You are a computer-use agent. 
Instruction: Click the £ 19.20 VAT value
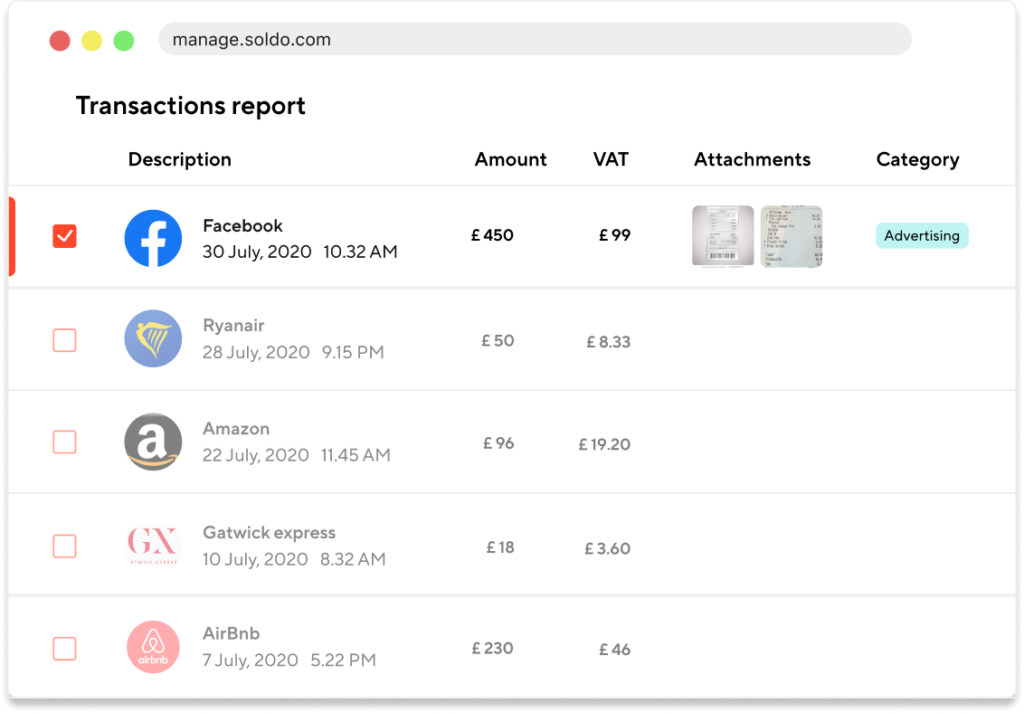(x=605, y=445)
